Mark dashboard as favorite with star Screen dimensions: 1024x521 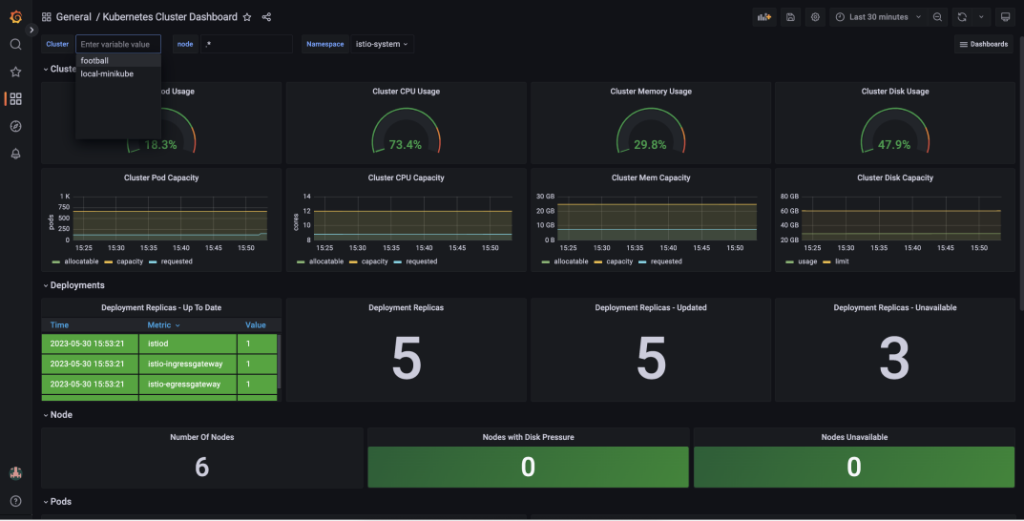[247, 17]
